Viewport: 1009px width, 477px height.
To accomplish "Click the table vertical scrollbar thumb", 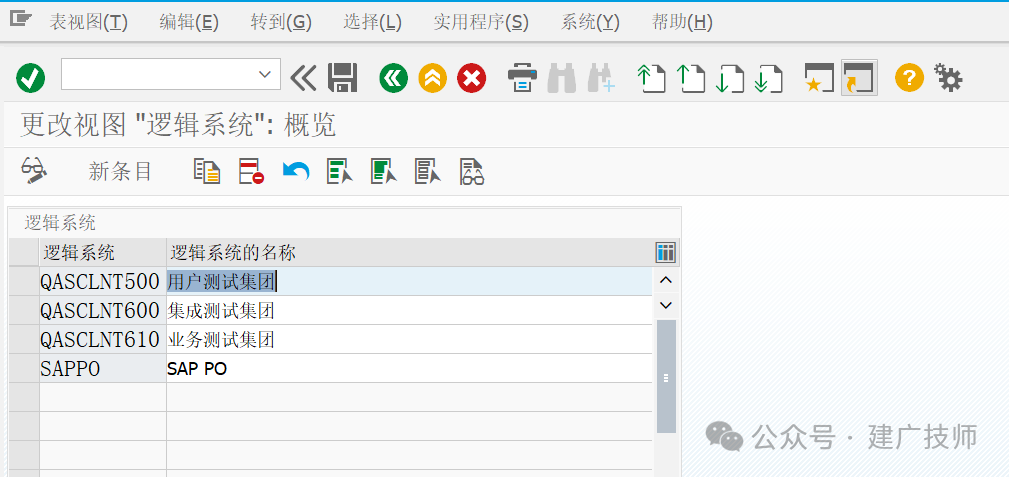I will point(666,377).
